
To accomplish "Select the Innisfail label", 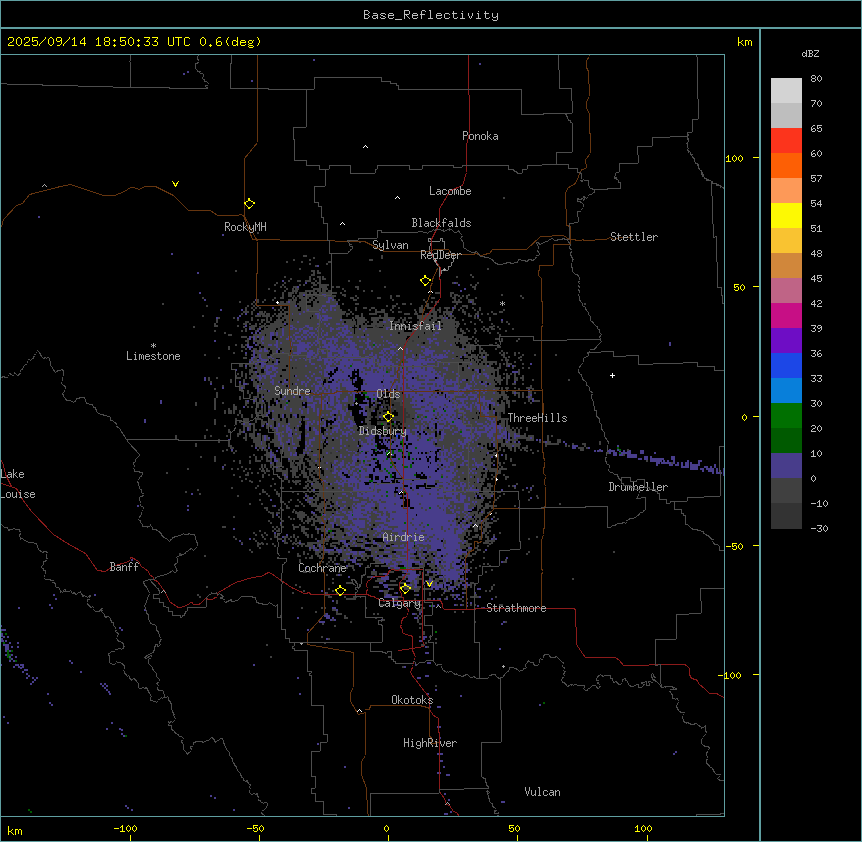I will 416,326.
